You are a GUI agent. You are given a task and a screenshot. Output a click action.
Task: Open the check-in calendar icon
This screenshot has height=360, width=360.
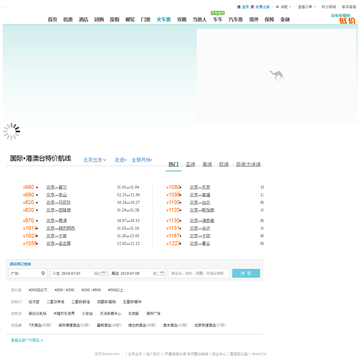[103, 273]
